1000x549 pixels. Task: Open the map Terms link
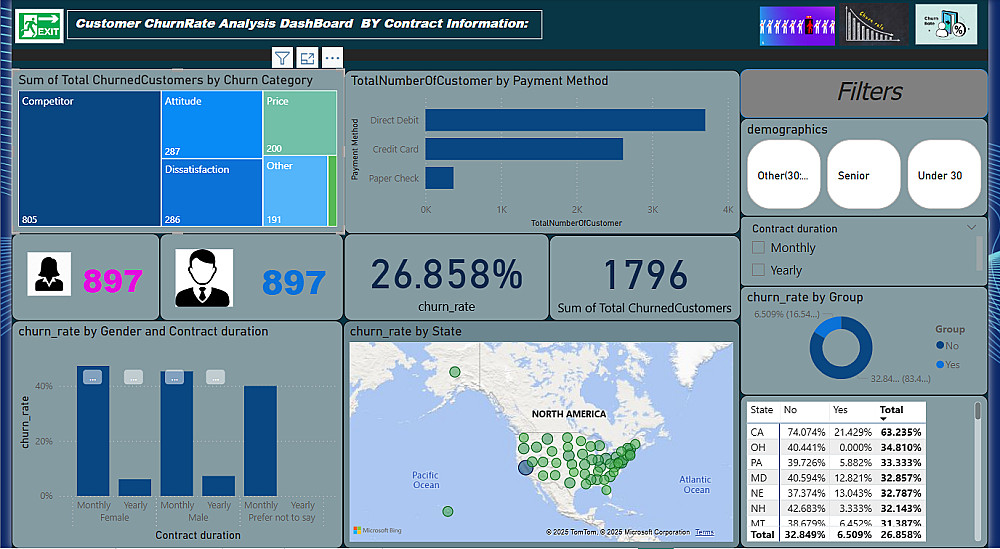(704, 532)
